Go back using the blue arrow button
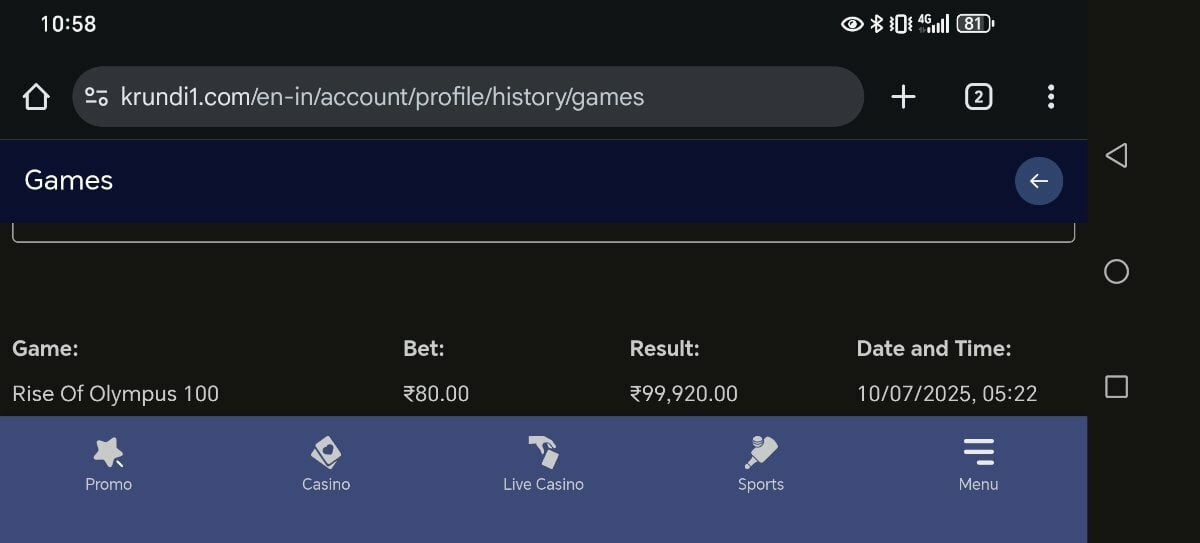 click(1039, 181)
